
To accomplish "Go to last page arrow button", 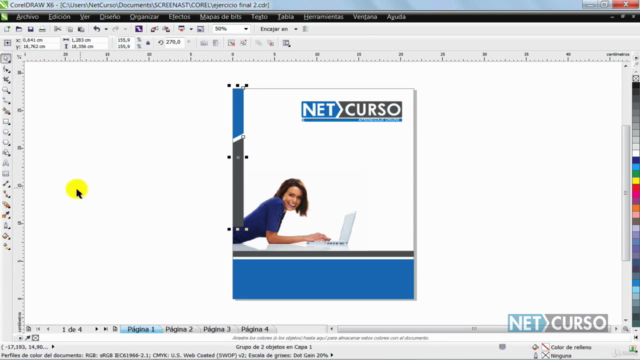I will [x=106, y=329].
